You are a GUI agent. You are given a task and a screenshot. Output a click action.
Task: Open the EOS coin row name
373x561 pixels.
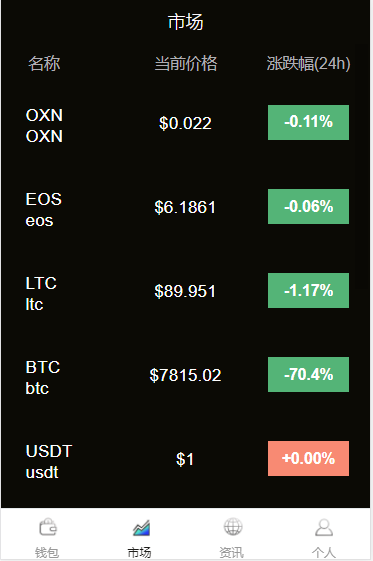click(43, 210)
